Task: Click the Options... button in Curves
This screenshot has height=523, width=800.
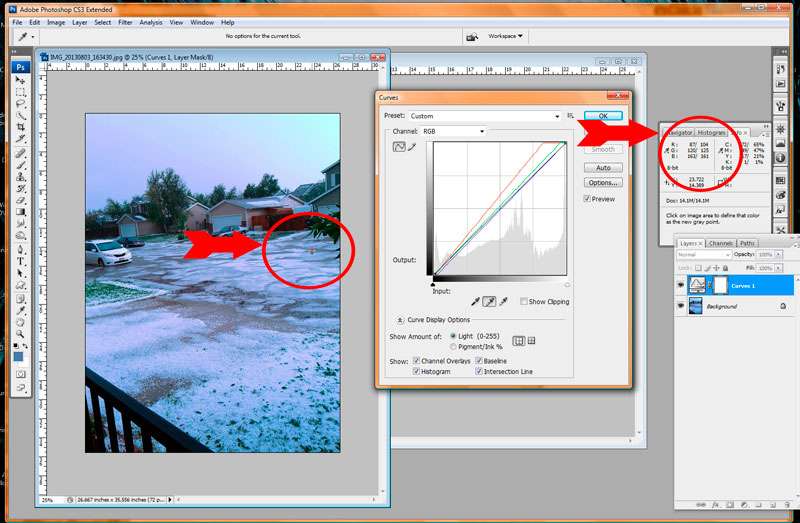Action: pyautogui.click(x=603, y=183)
